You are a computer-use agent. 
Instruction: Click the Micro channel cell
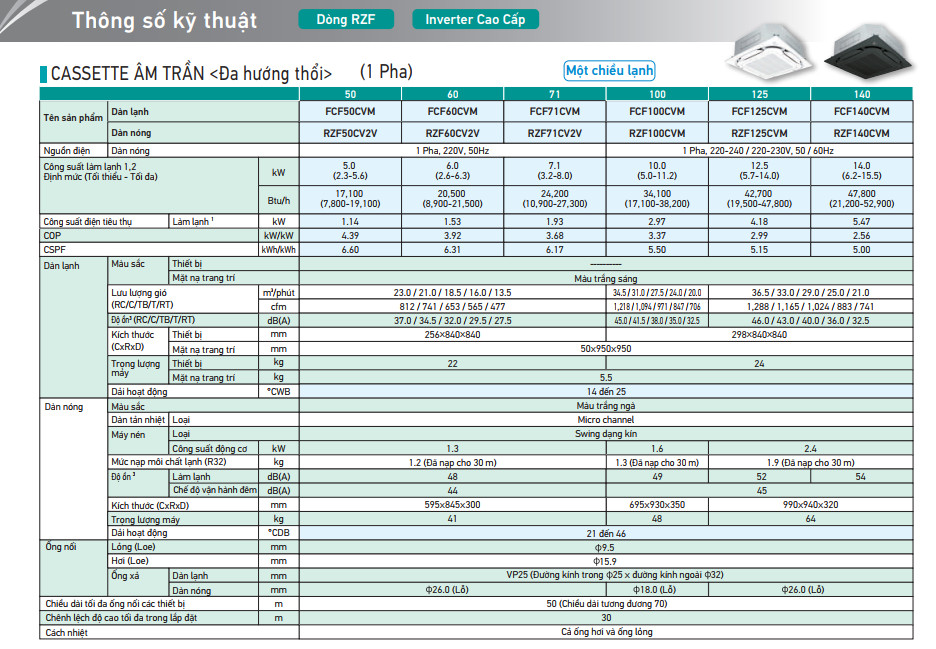605,420
